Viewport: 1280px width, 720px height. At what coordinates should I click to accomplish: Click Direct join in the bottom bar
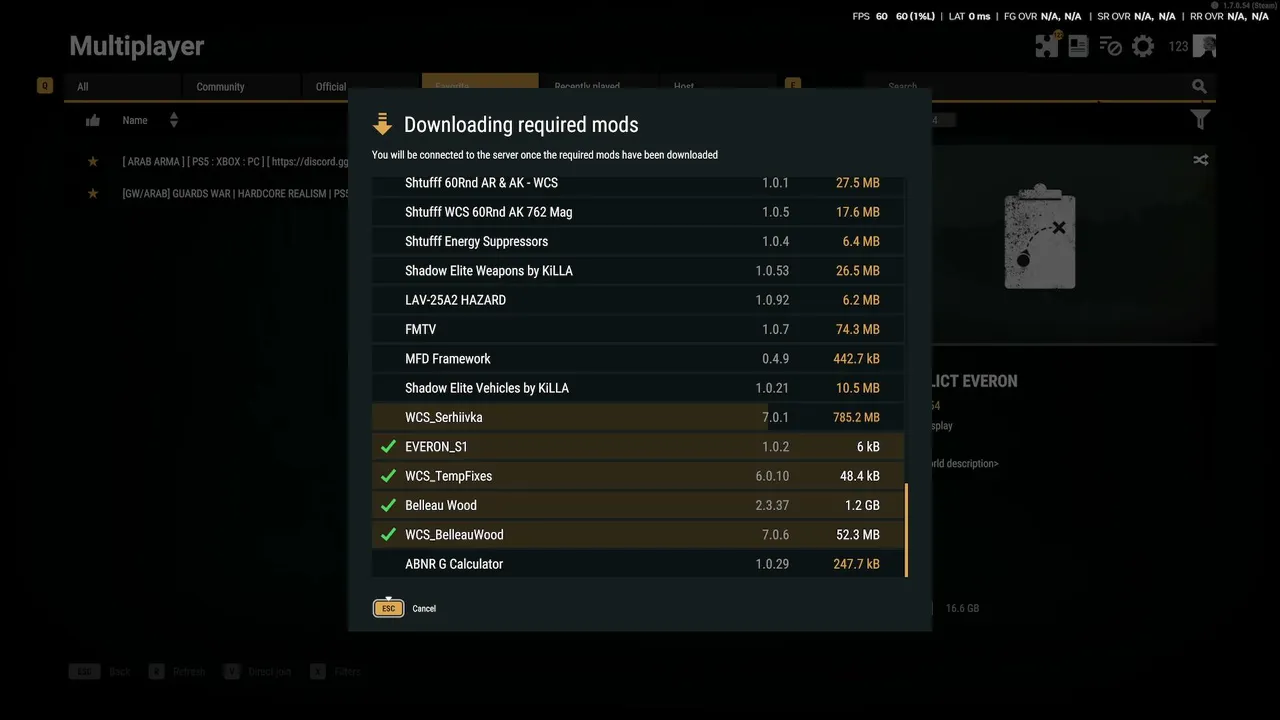pyautogui.click(x=270, y=672)
